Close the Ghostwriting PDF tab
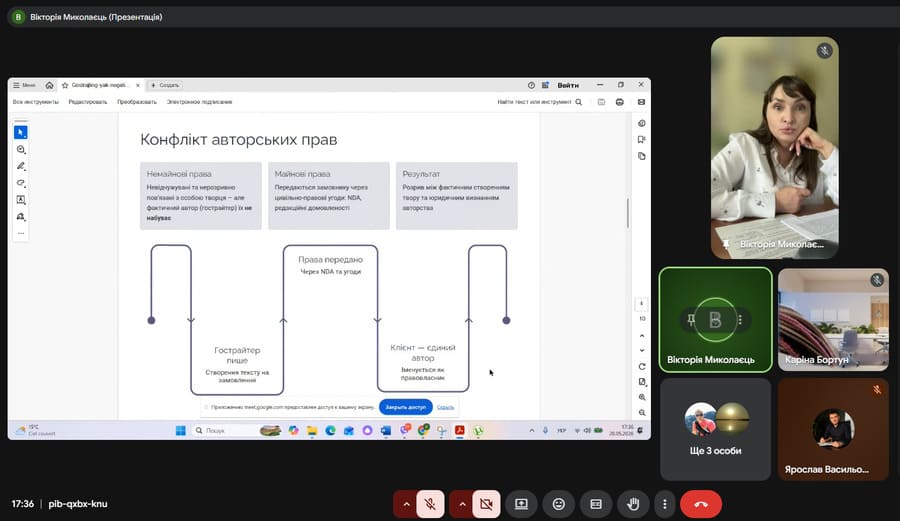900x521 pixels. click(138, 85)
